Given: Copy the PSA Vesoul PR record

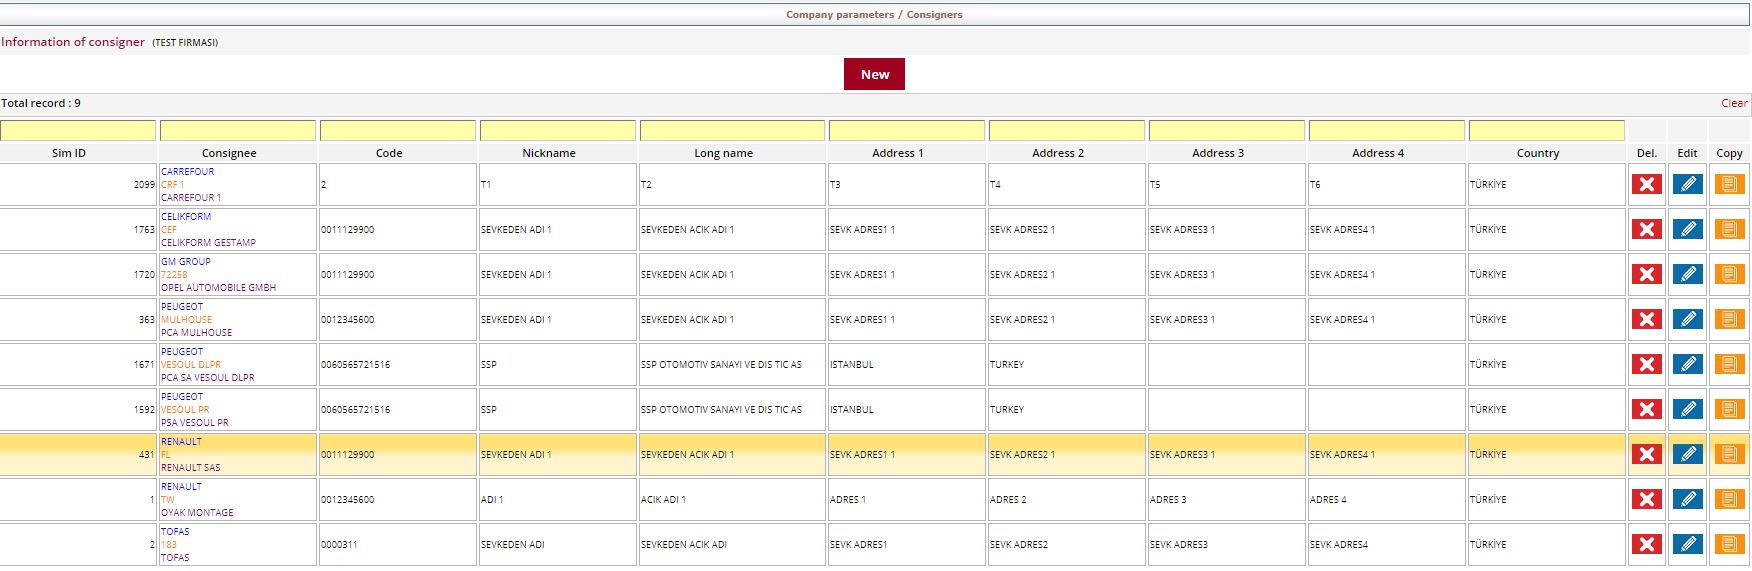Looking at the screenshot, I should point(1729,409).
